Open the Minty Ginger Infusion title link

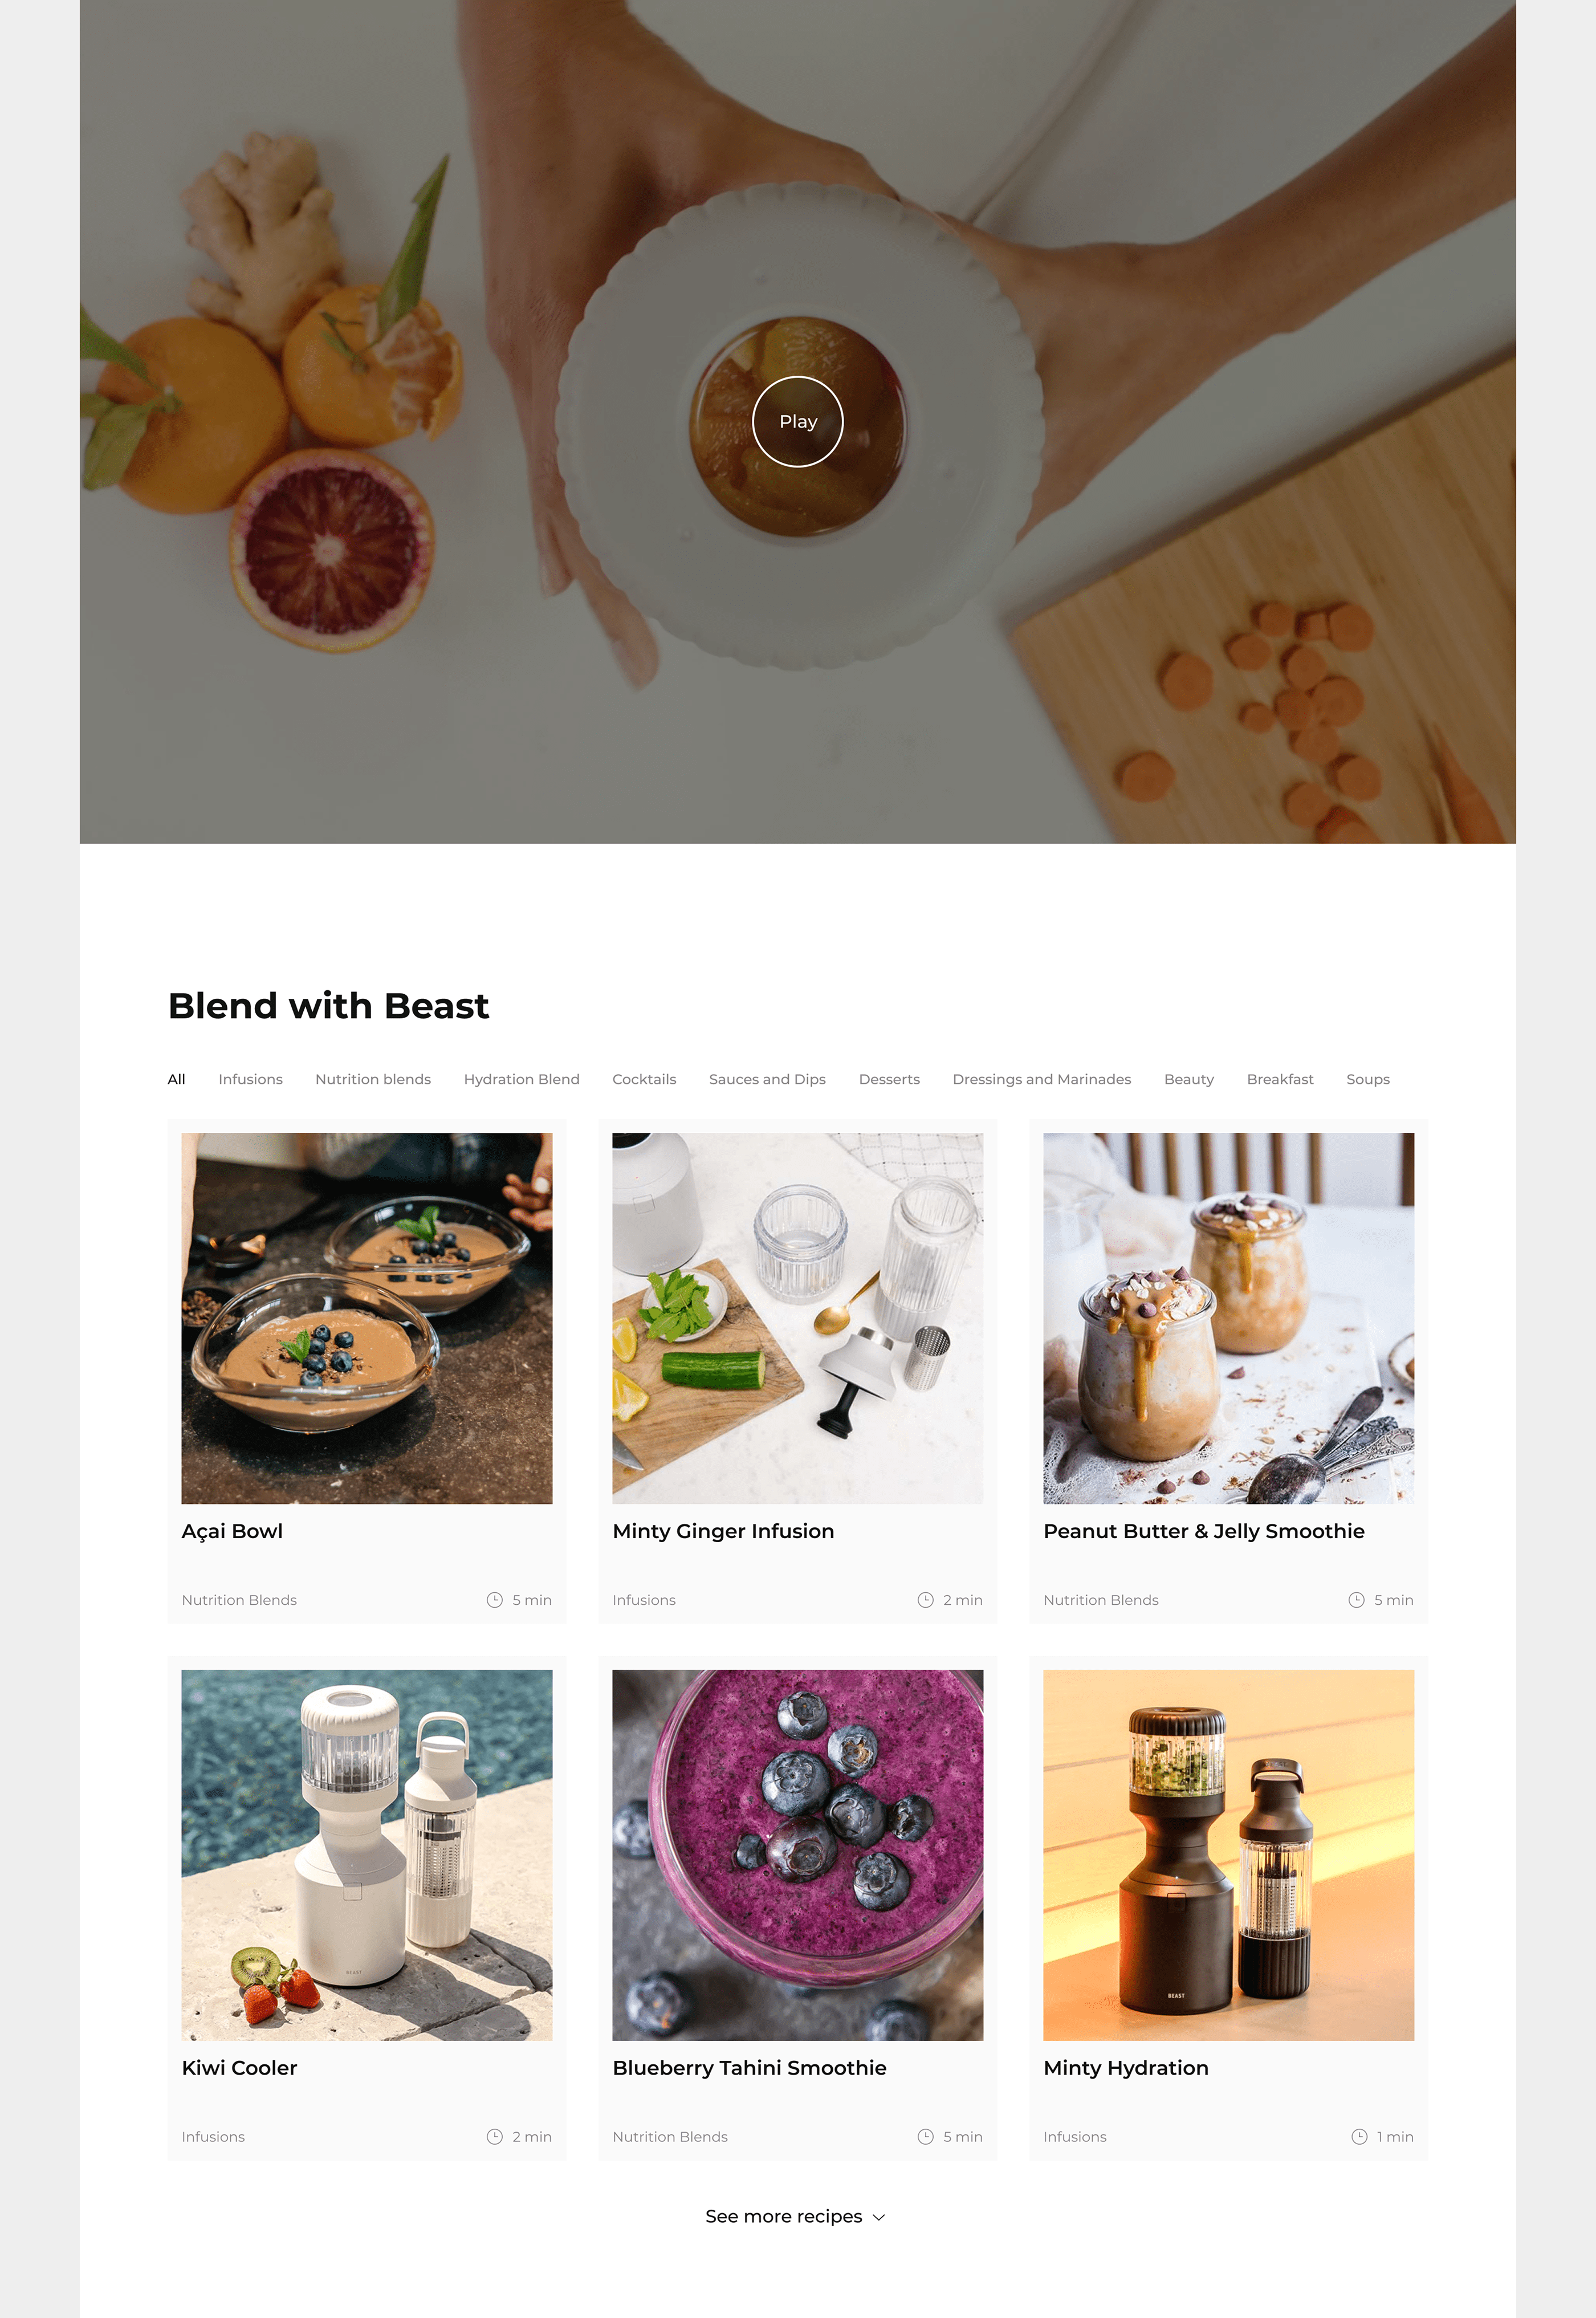pos(723,1531)
